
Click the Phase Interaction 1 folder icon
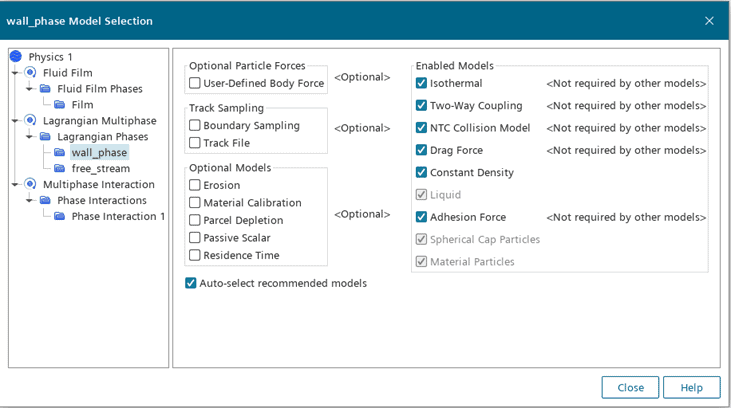coord(60,217)
